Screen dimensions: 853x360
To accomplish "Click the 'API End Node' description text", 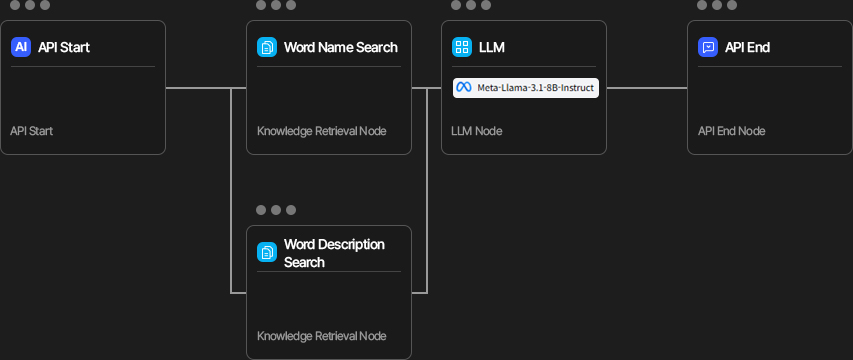I will tap(732, 131).
